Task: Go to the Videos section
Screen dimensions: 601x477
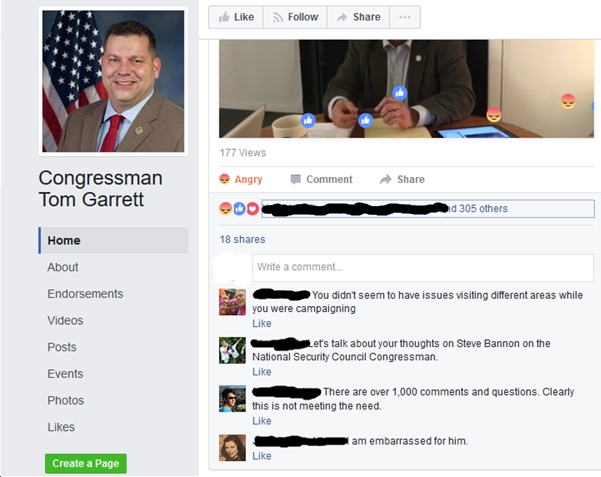Action: tap(65, 321)
